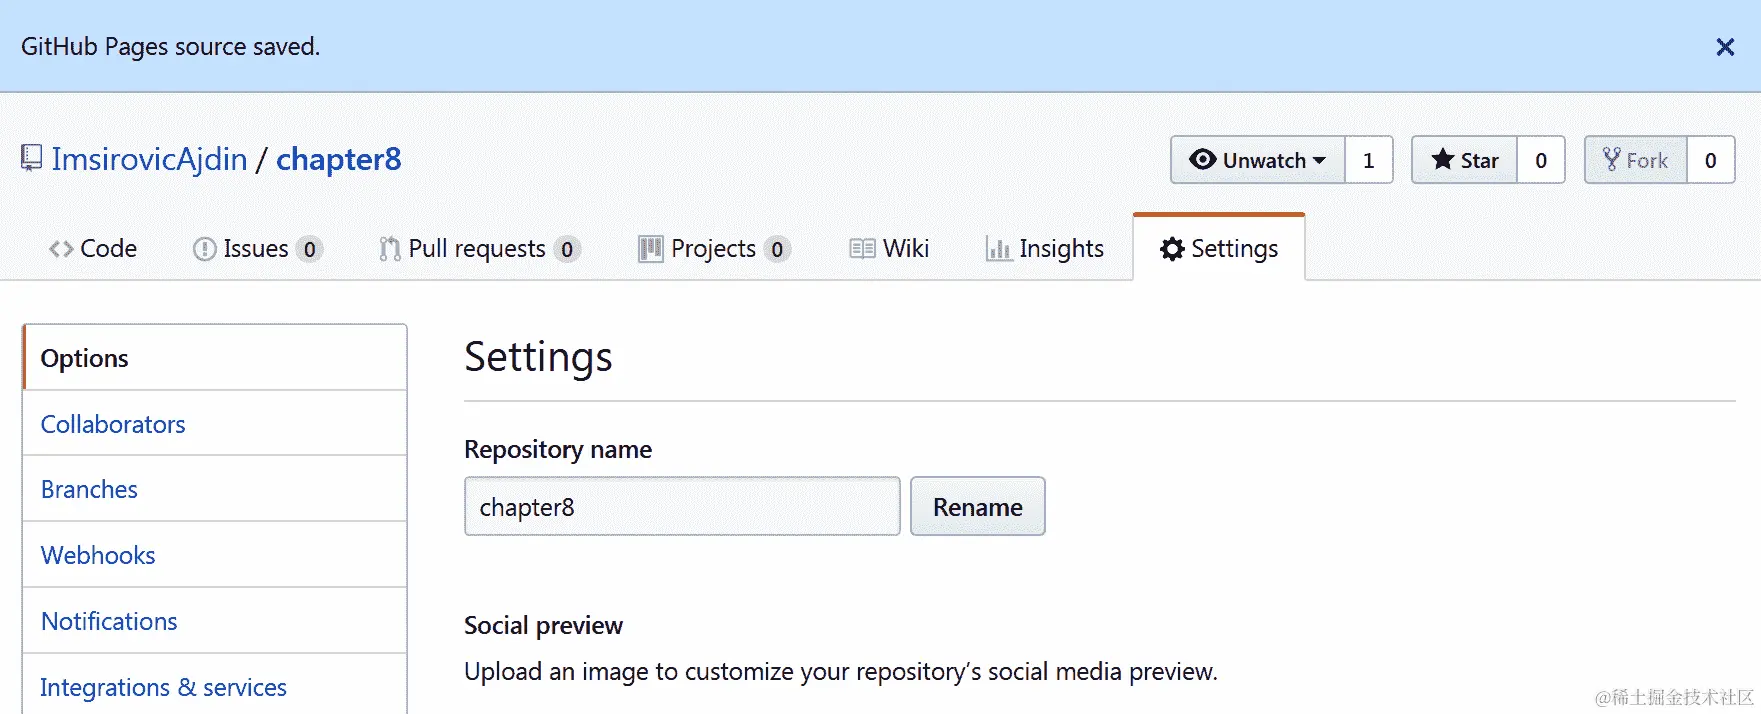Open the ImsirovicAjdin profile link
The image size is (1761, 714).
click(150, 159)
